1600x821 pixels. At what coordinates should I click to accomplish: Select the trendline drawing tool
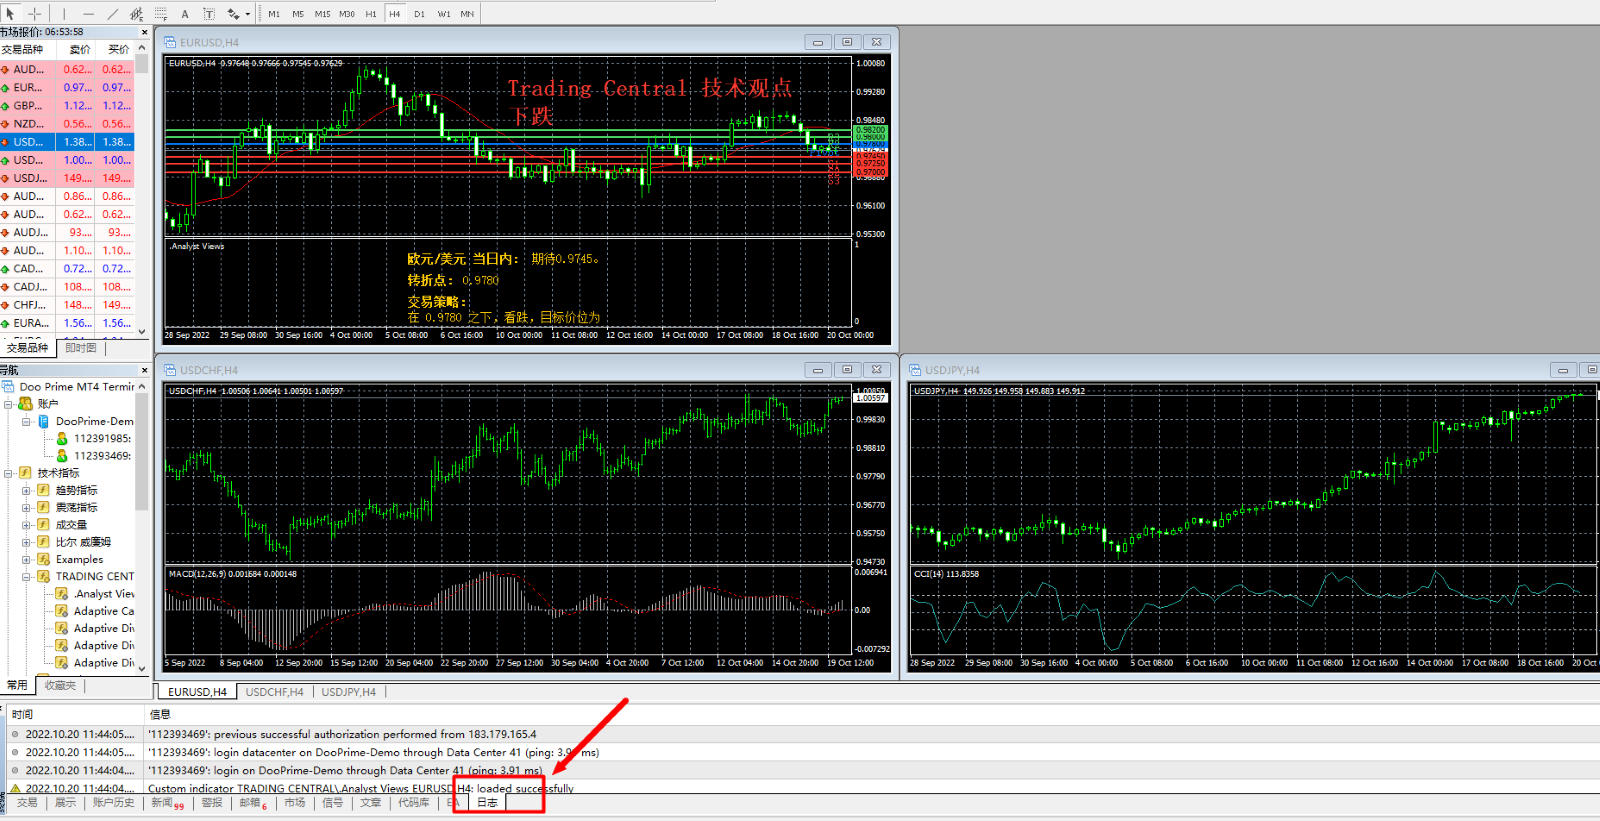(x=112, y=14)
